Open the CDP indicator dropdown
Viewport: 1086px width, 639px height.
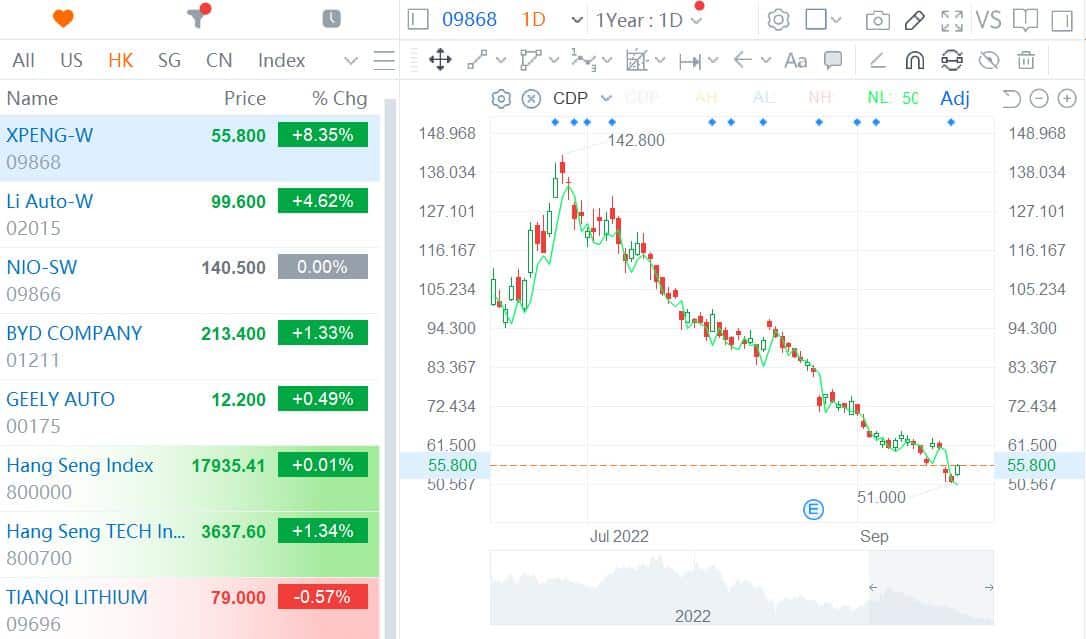(607, 98)
